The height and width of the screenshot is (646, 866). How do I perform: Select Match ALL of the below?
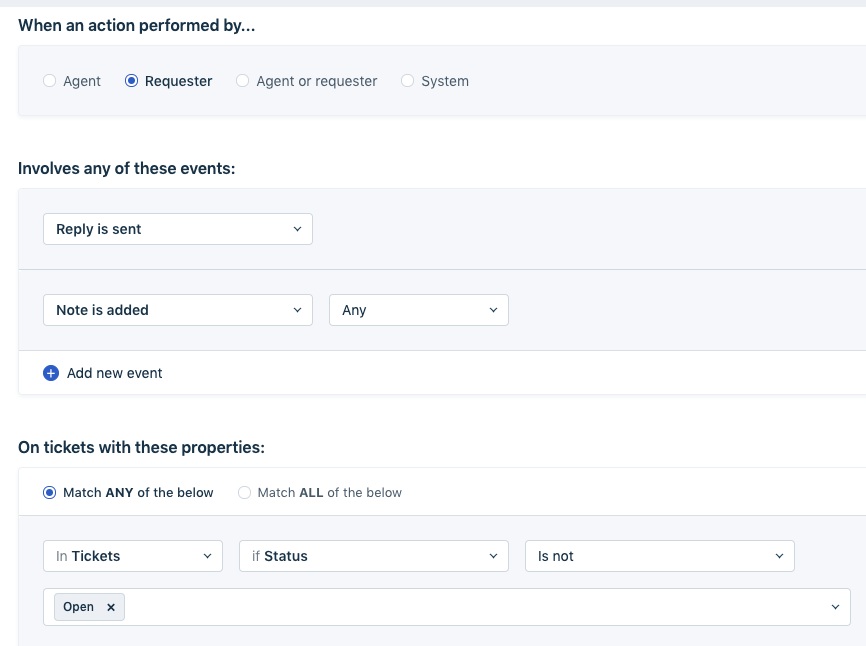click(244, 492)
